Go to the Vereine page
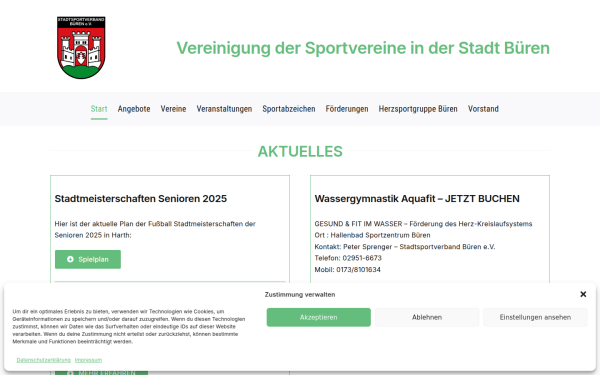The height and width of the screenshot is (375, 600). click(173, 109)
